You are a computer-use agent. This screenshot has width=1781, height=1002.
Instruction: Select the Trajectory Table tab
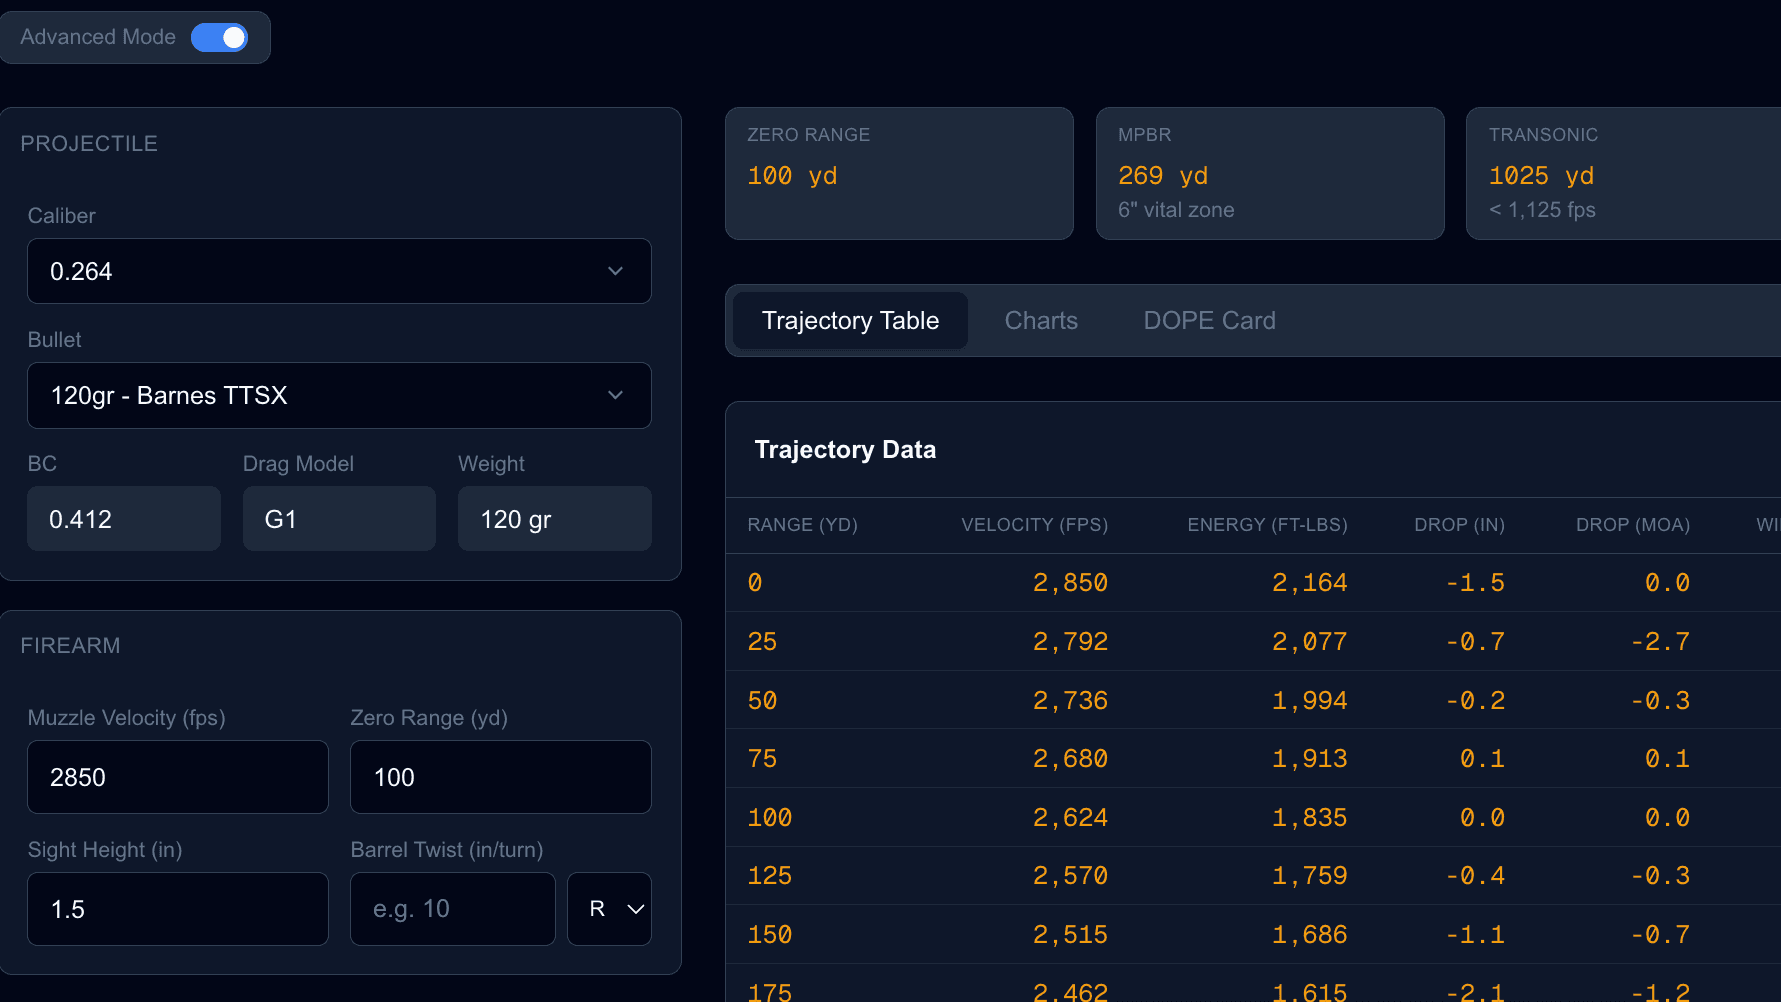coord(850,320)
